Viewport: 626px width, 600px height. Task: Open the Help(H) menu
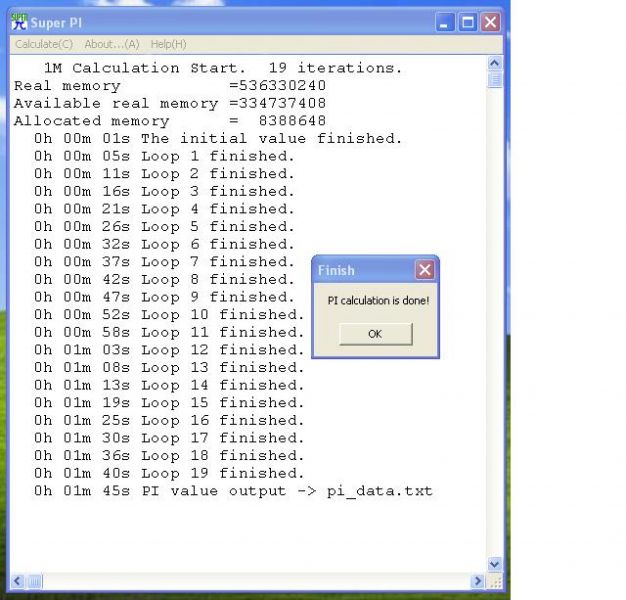click(168, 44)
